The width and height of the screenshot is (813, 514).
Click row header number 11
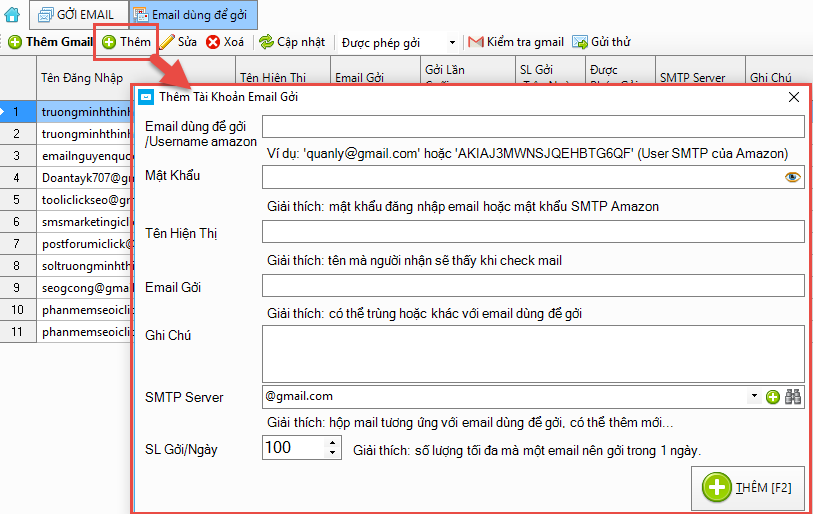pyautogui.click(x=18, y=332)
